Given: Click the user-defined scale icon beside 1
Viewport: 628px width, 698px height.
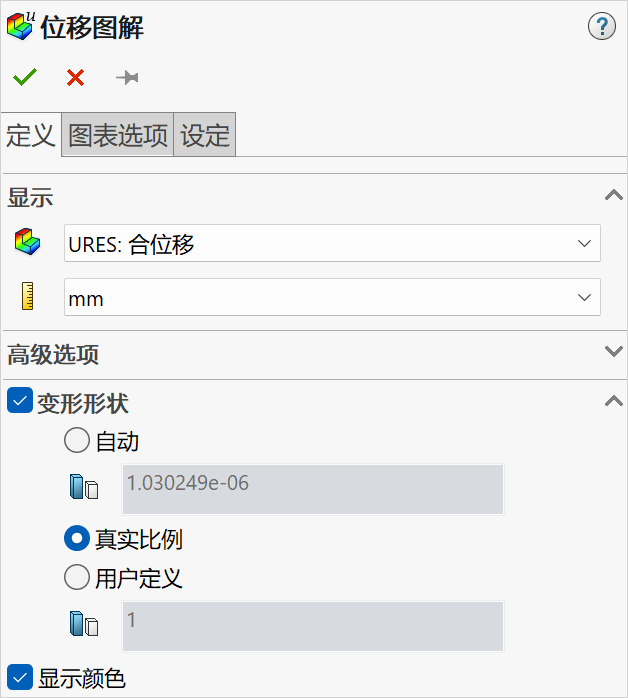Looking at the screenshot, I should 84,625.
